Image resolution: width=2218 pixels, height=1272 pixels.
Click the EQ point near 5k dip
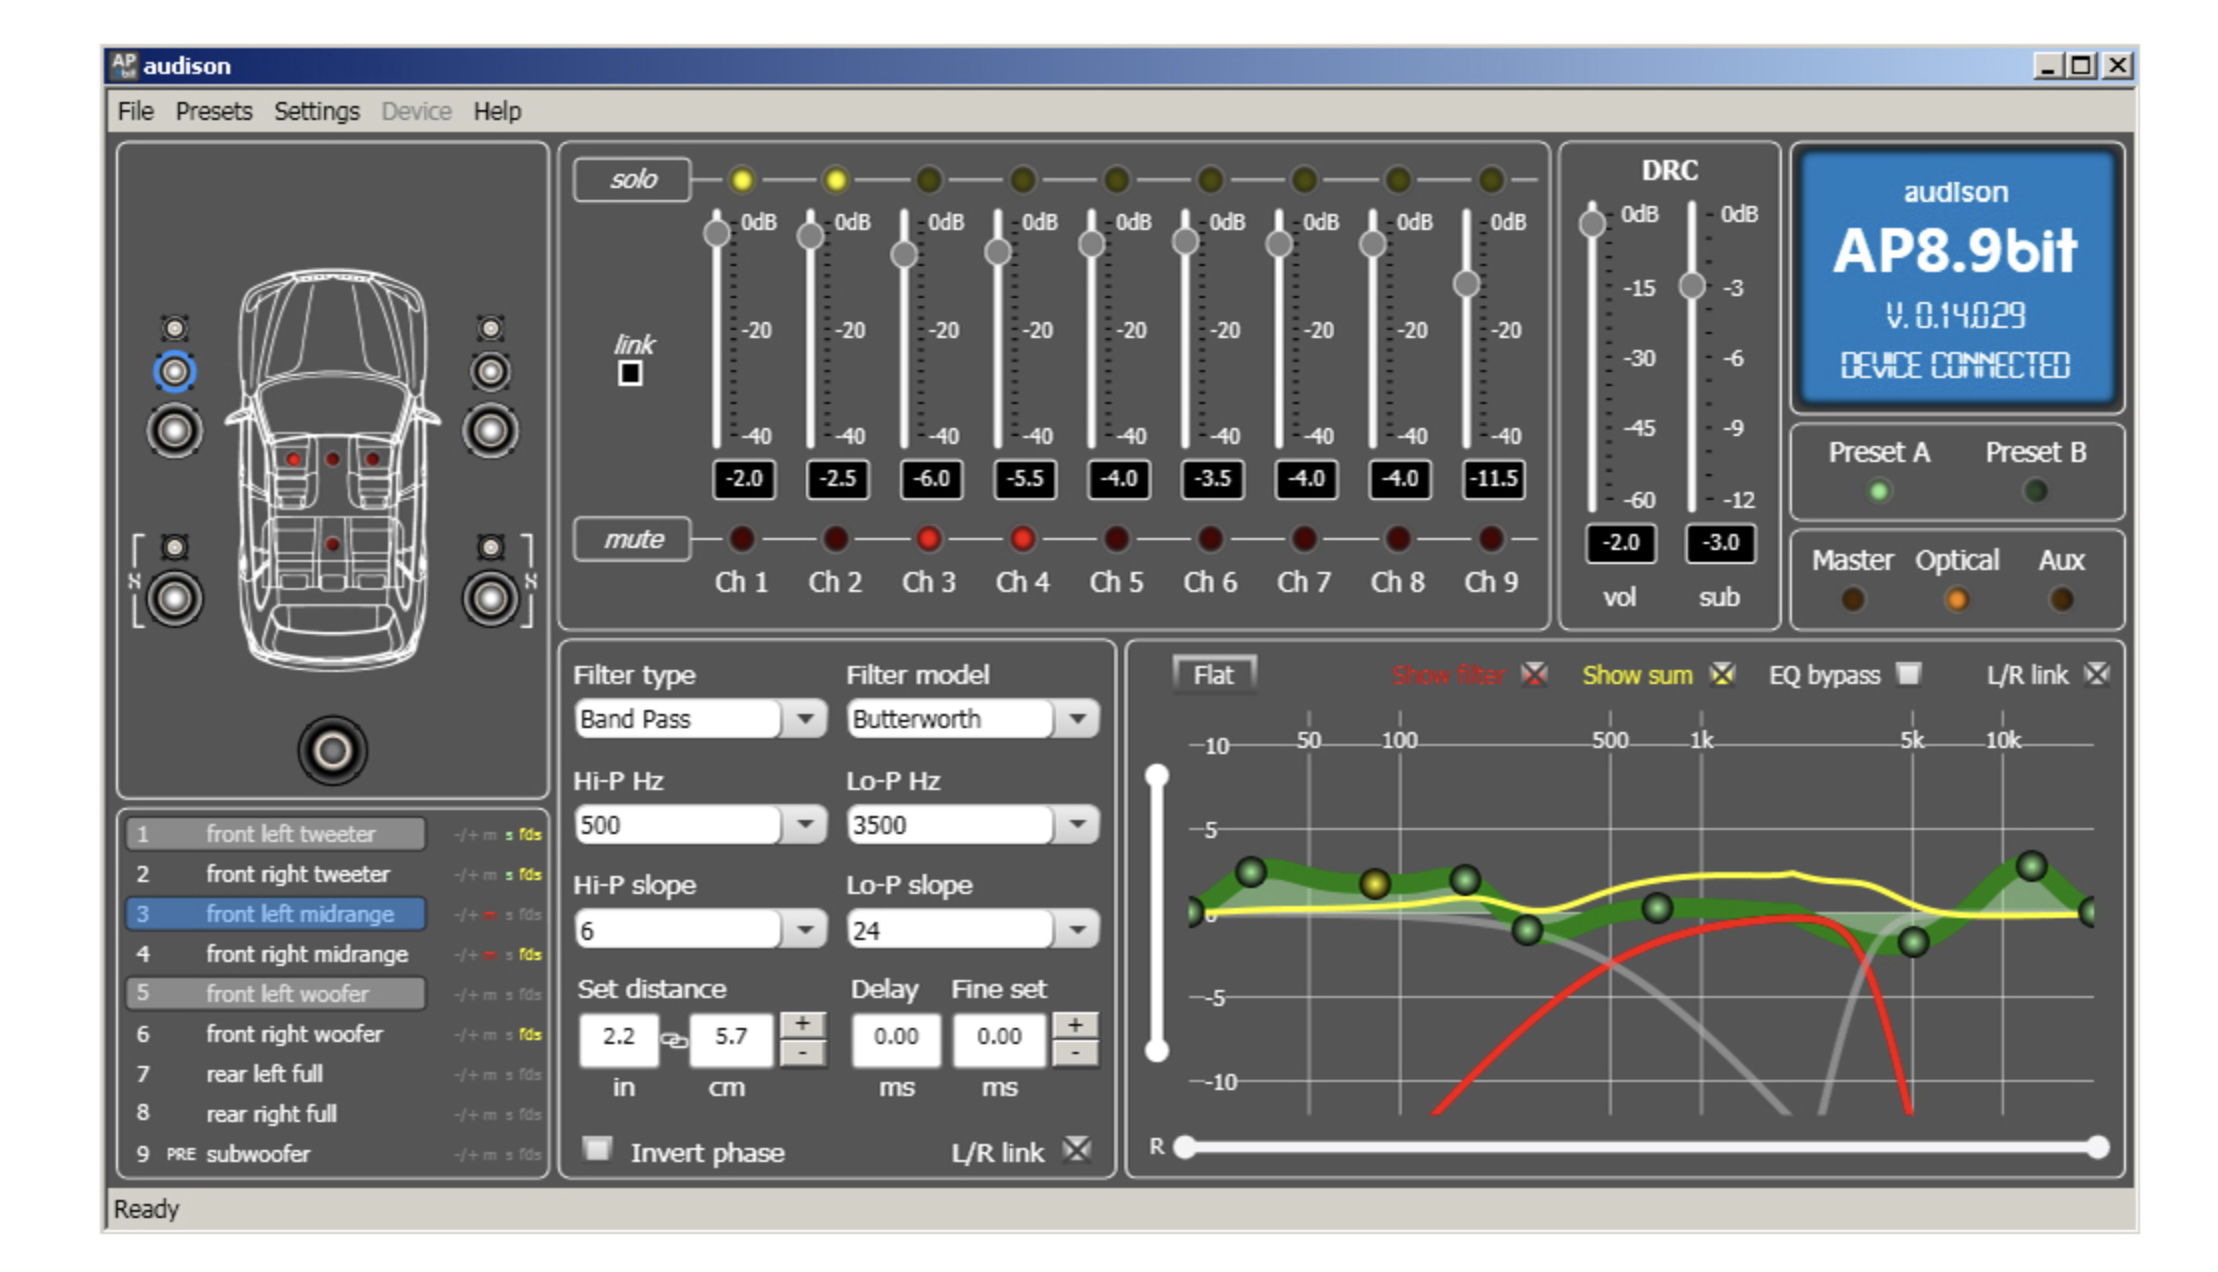point(1913,941)
